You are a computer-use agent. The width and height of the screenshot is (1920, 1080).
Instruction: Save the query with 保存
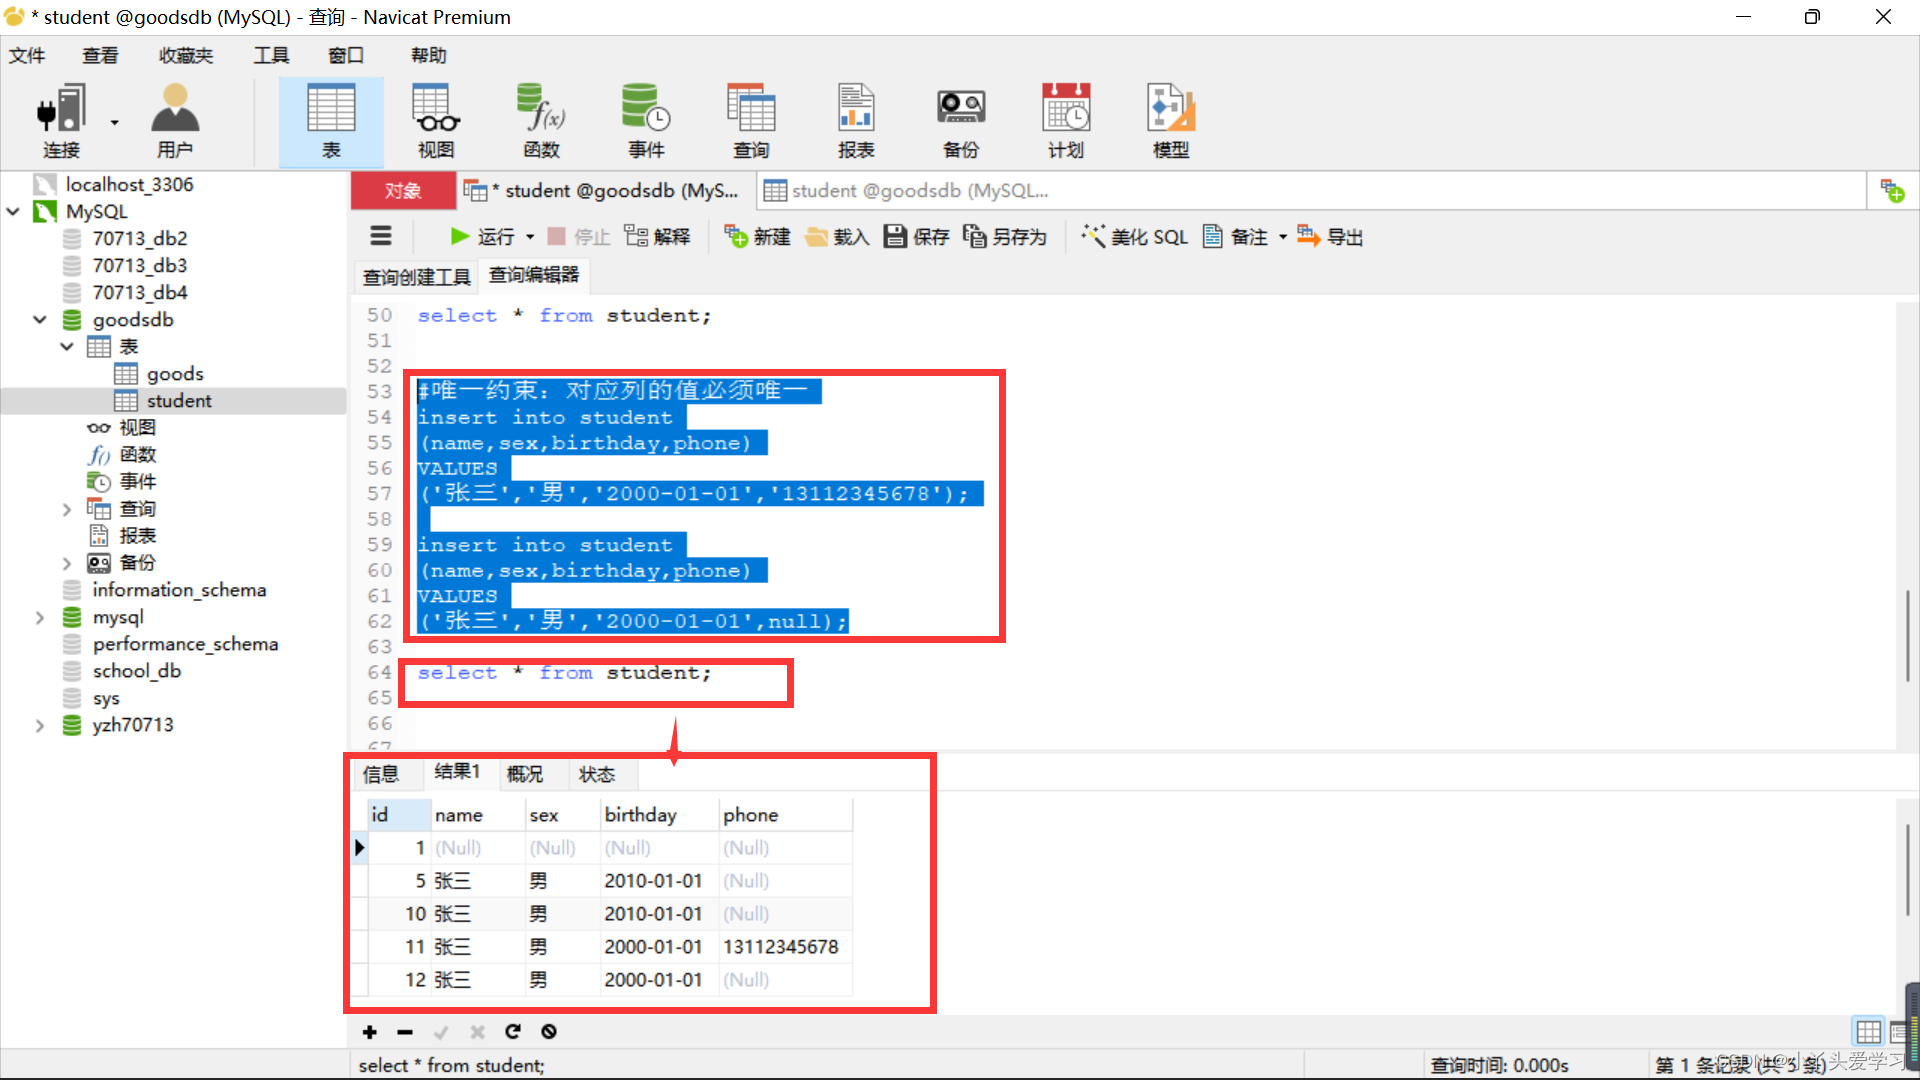[916, 237]
